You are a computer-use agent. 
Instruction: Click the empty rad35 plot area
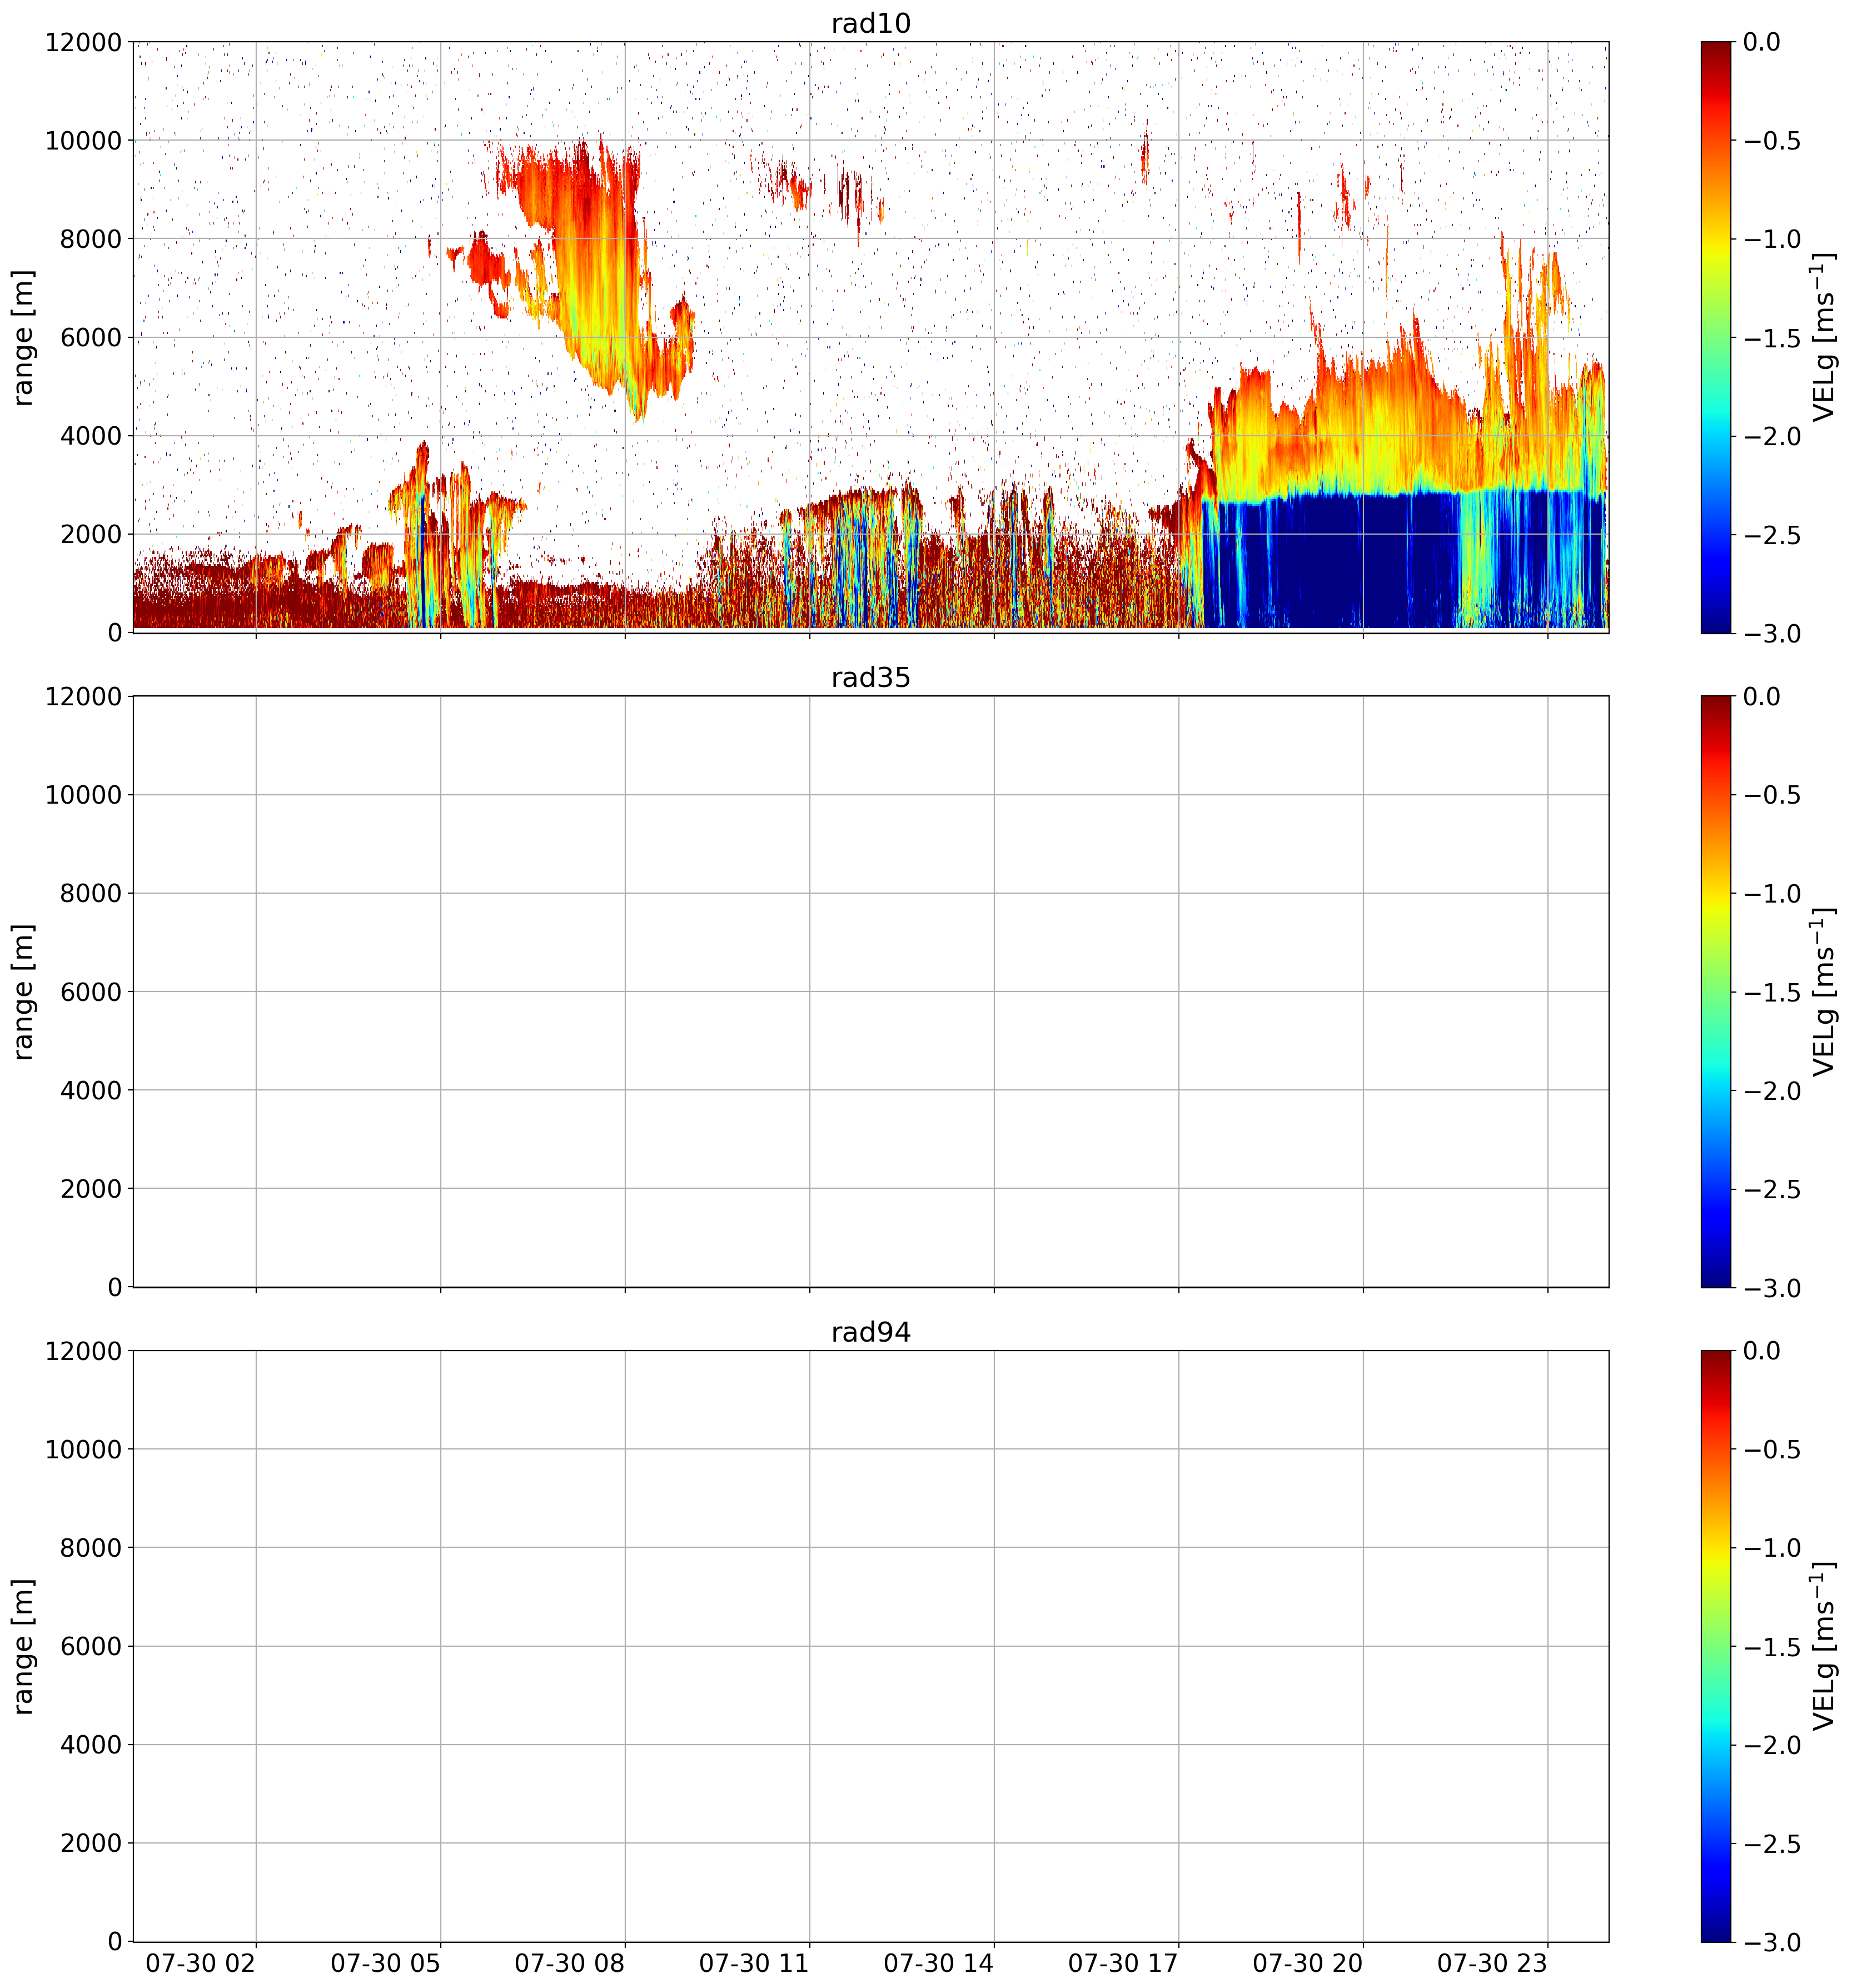pyautogui.click(x=870, y=991)
